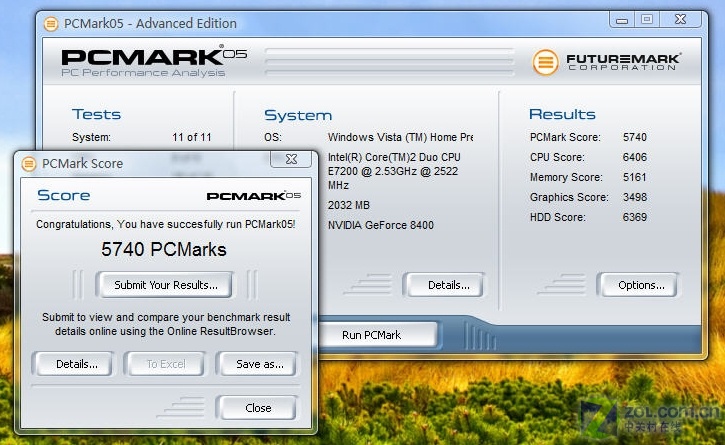
Task: Click the CPU Score value 6406
Action: [x=634, y=157]
